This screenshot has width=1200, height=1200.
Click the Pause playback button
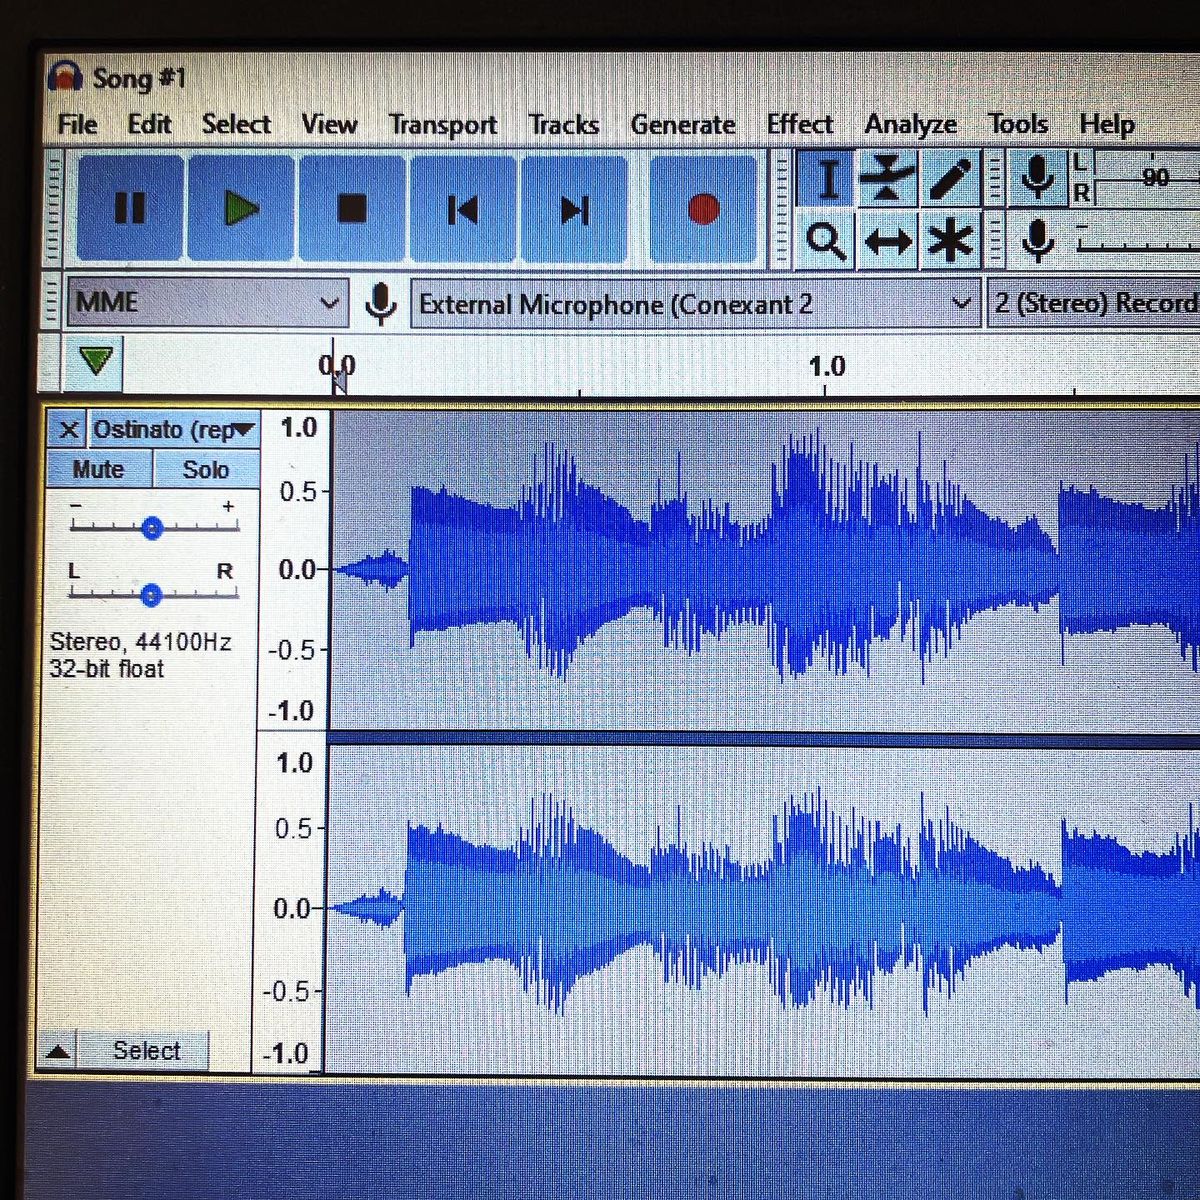point(130,209)
